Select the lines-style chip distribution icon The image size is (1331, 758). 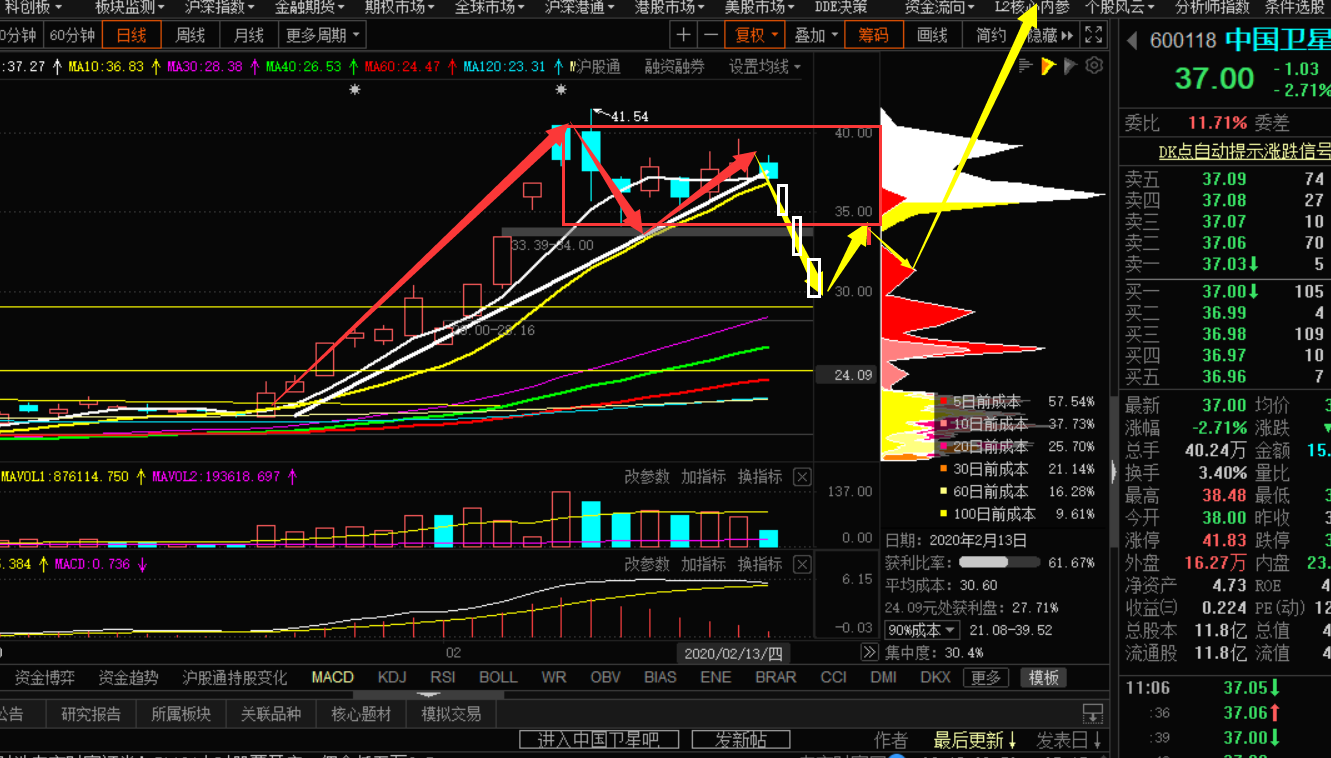click(1026, 66)
